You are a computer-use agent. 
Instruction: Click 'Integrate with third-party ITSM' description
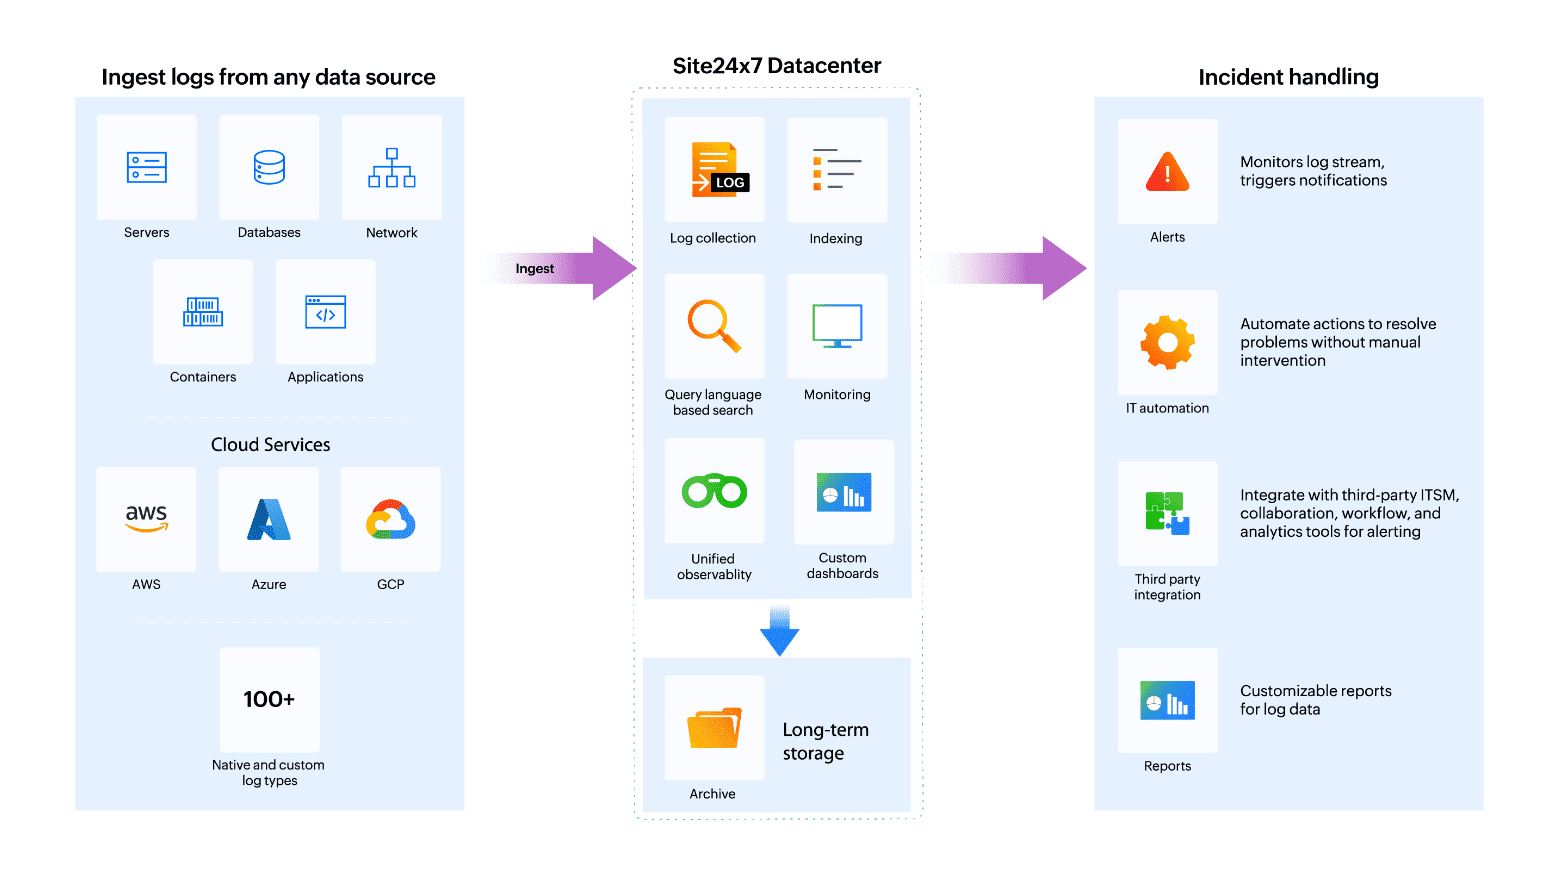[x=1349, y=513]
